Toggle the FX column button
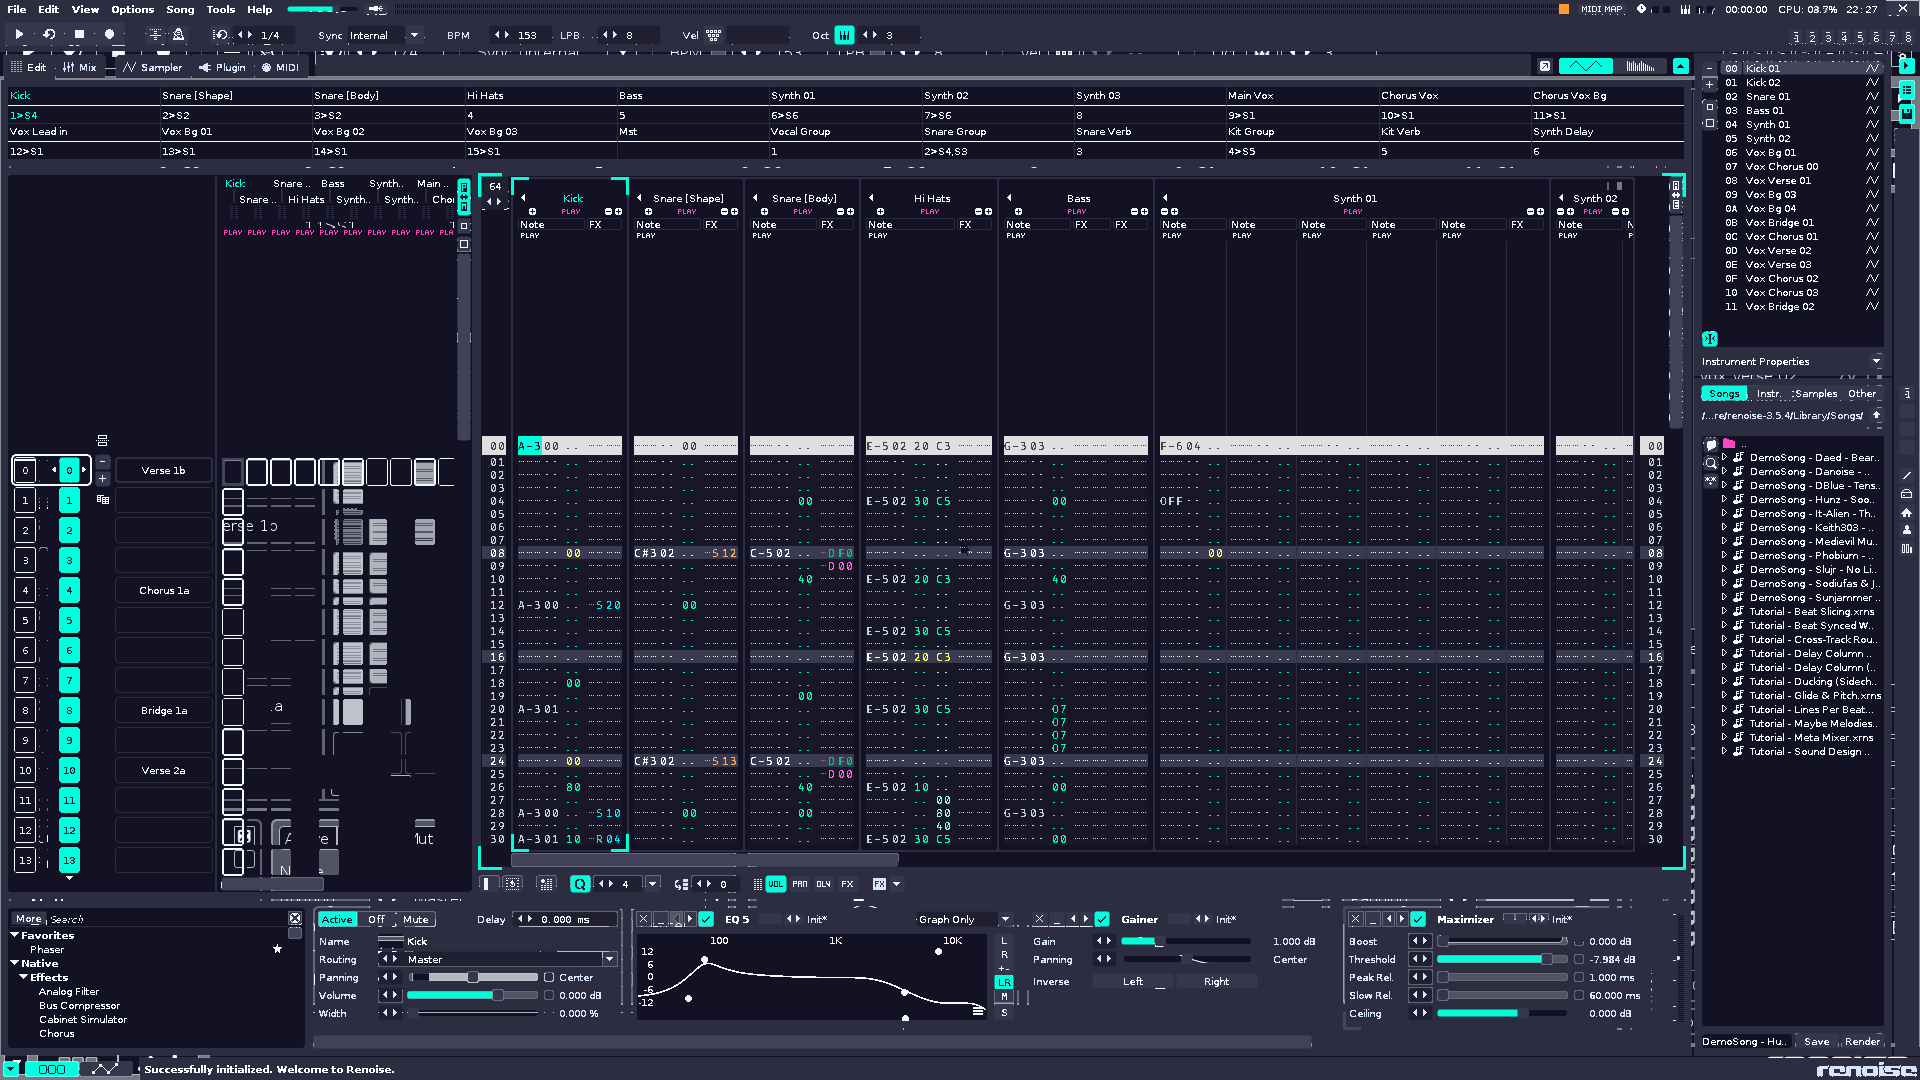 [x=847, y=884]
